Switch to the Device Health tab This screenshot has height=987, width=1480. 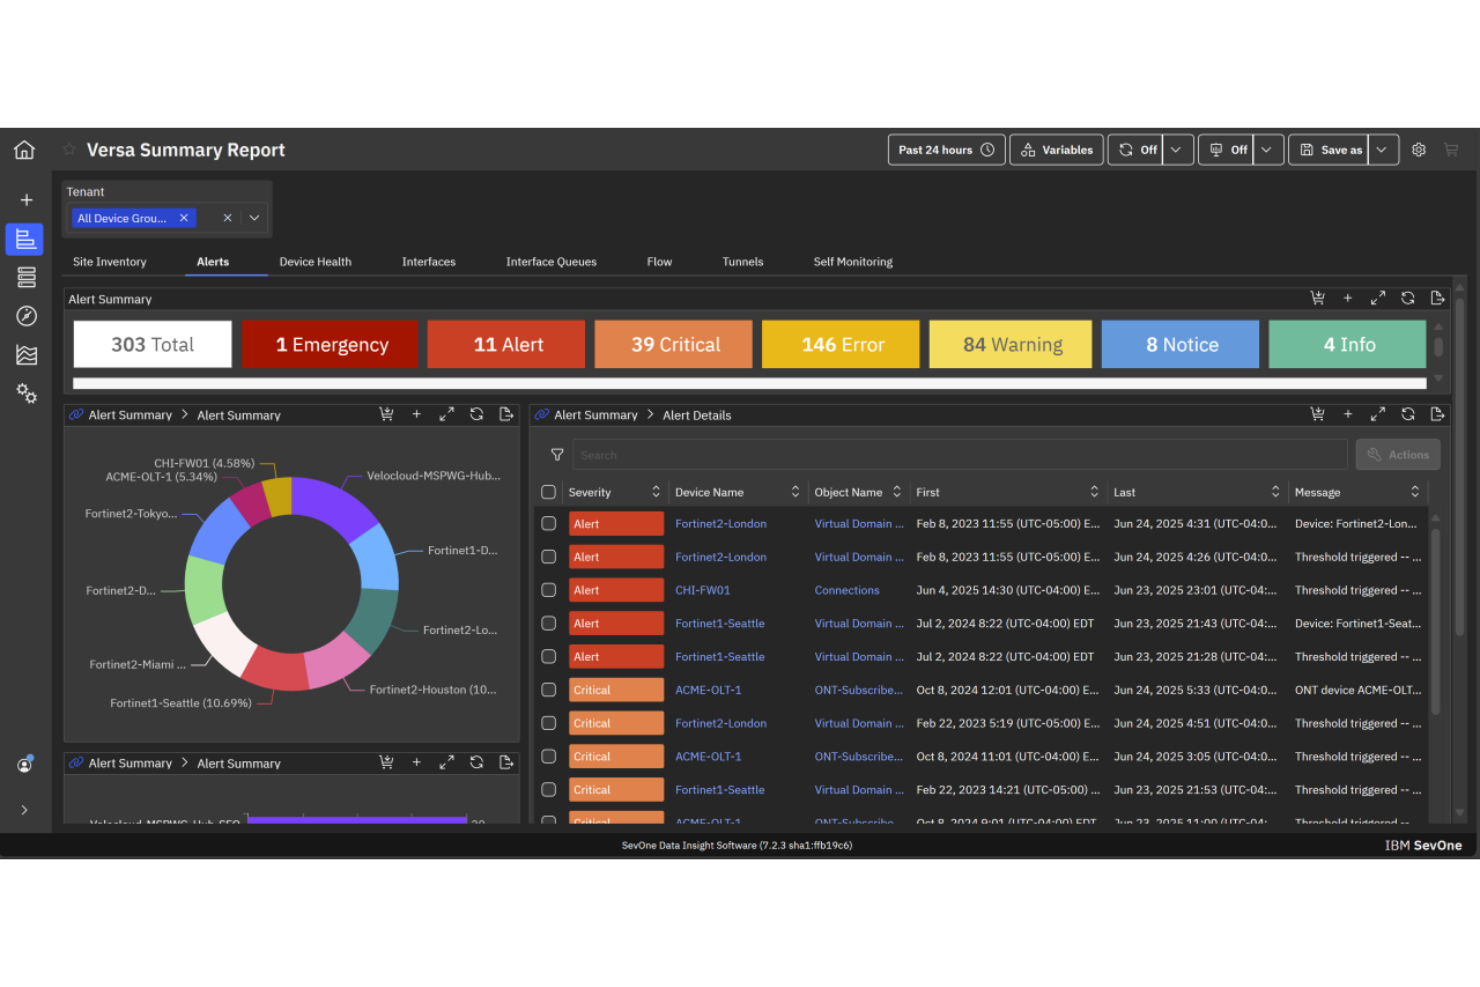pos(315,262)
